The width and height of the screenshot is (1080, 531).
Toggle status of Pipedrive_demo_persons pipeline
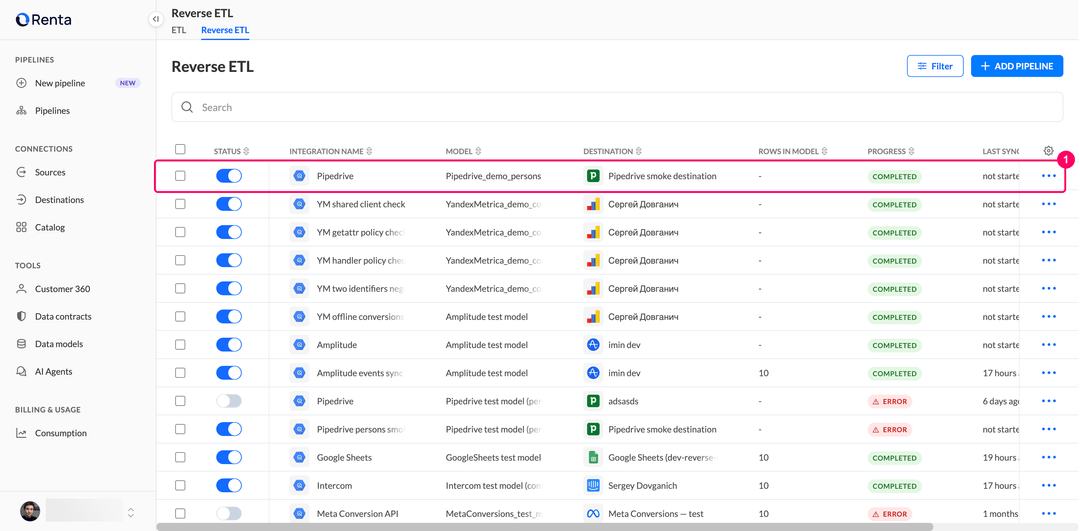[x=229, y=176]
